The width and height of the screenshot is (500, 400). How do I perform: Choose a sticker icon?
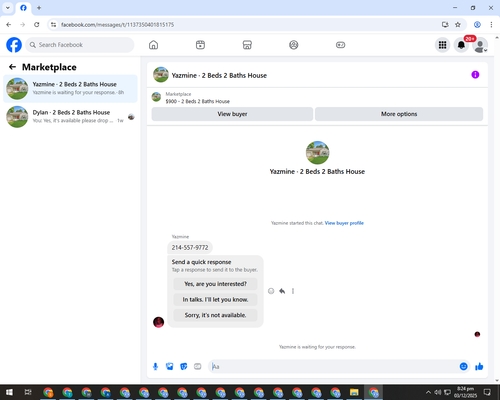184,367
